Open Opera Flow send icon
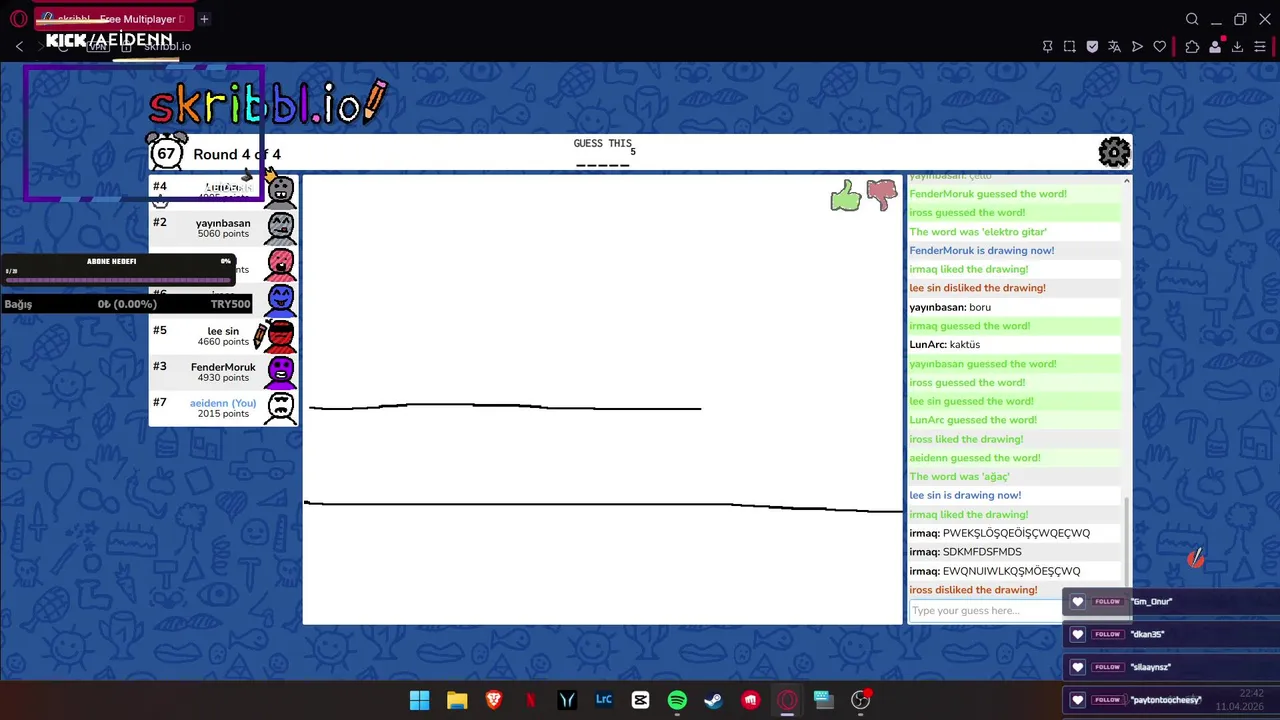 tap(1137, 46)
